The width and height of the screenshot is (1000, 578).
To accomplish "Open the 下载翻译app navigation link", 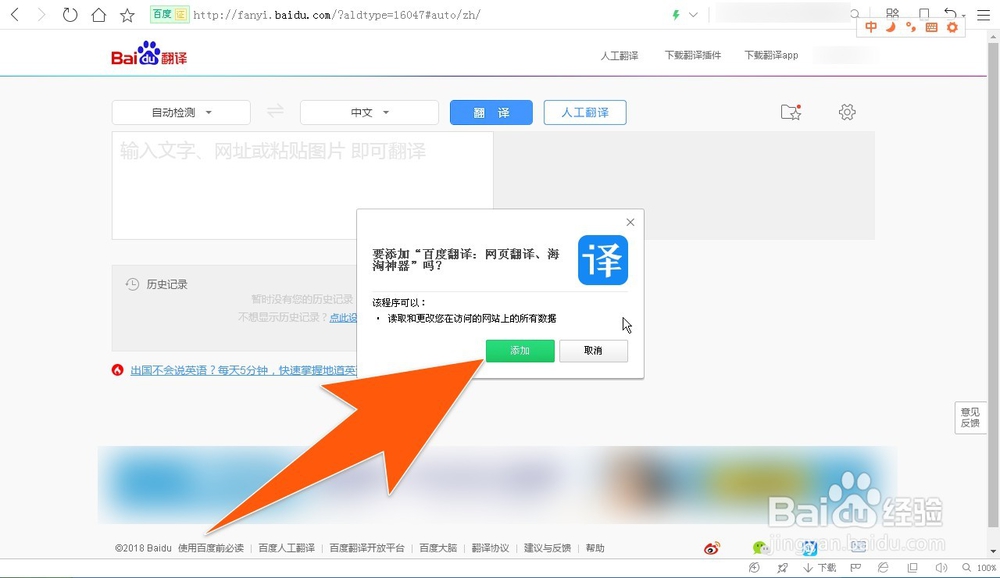I will pyautogui.click(x=771, y=56).
